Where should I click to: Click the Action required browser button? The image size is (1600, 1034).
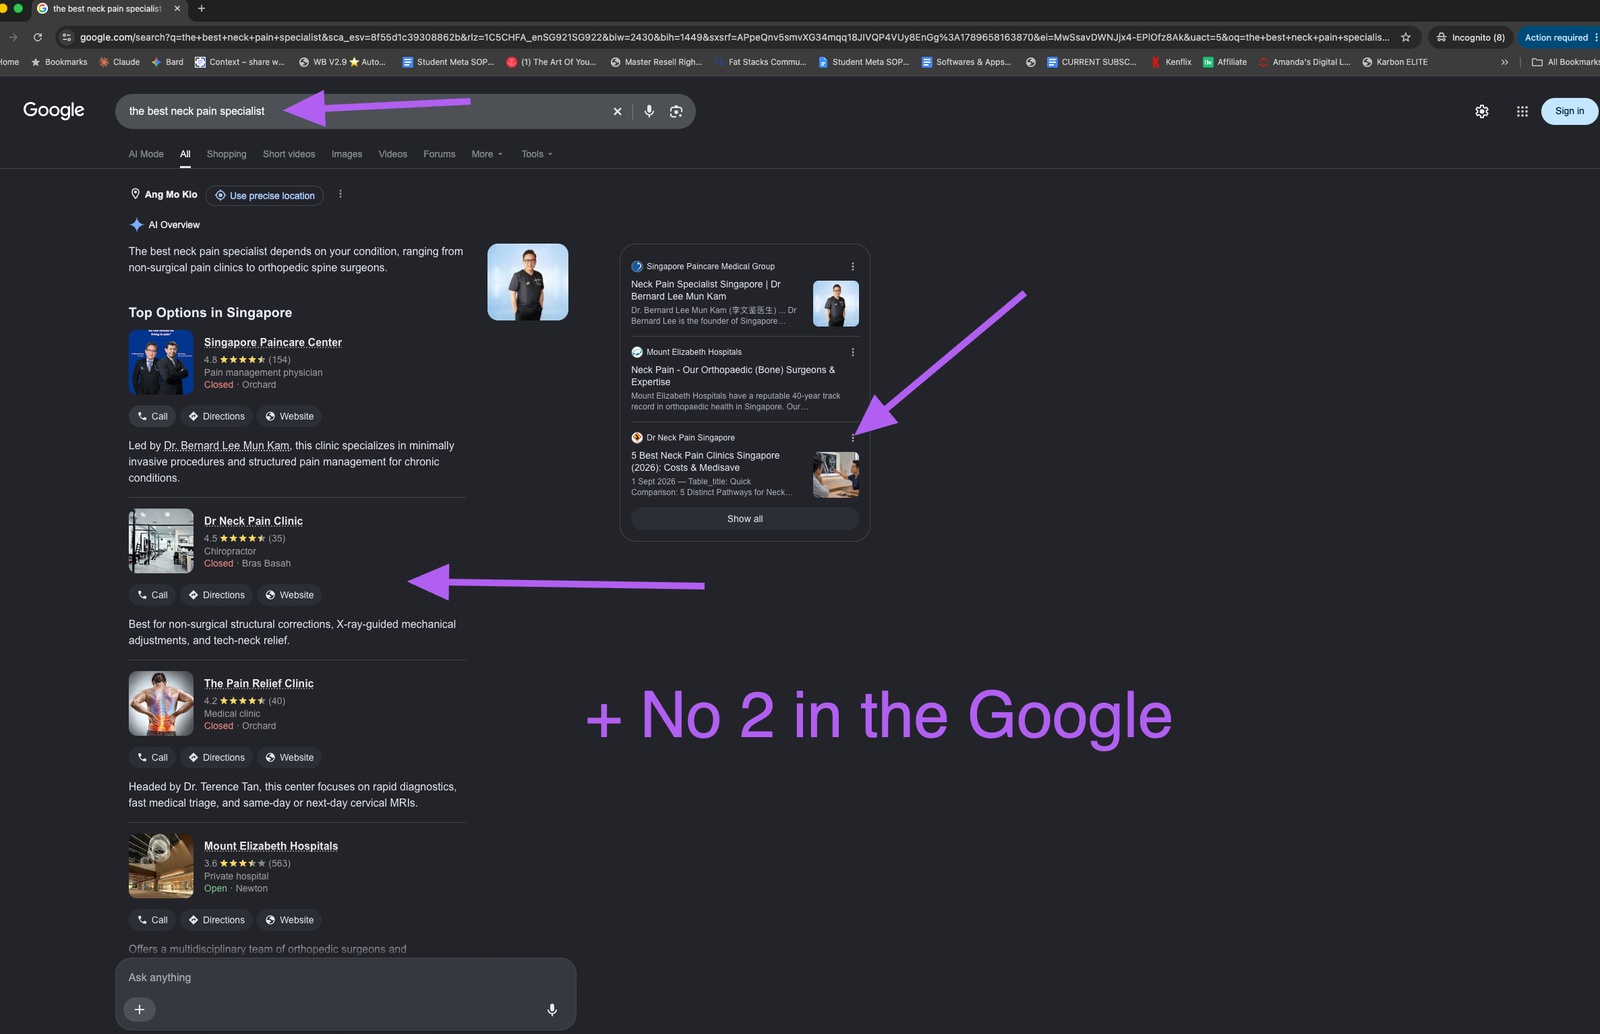point(1557,37)
